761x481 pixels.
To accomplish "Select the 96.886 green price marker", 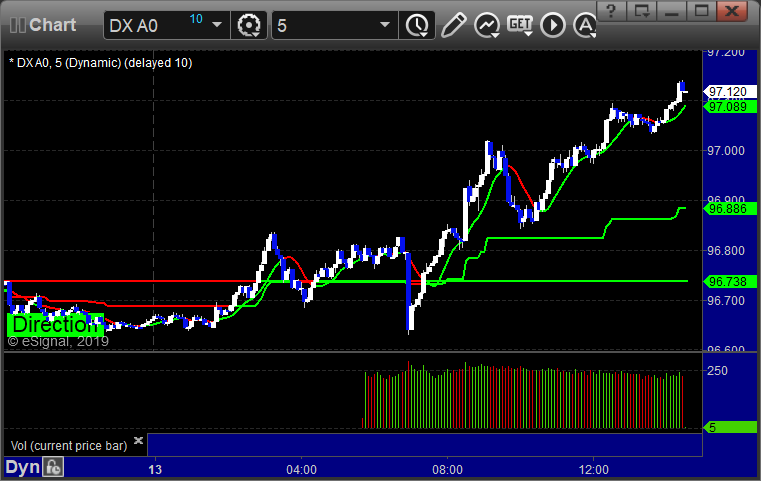I will [x=730, y=209].
